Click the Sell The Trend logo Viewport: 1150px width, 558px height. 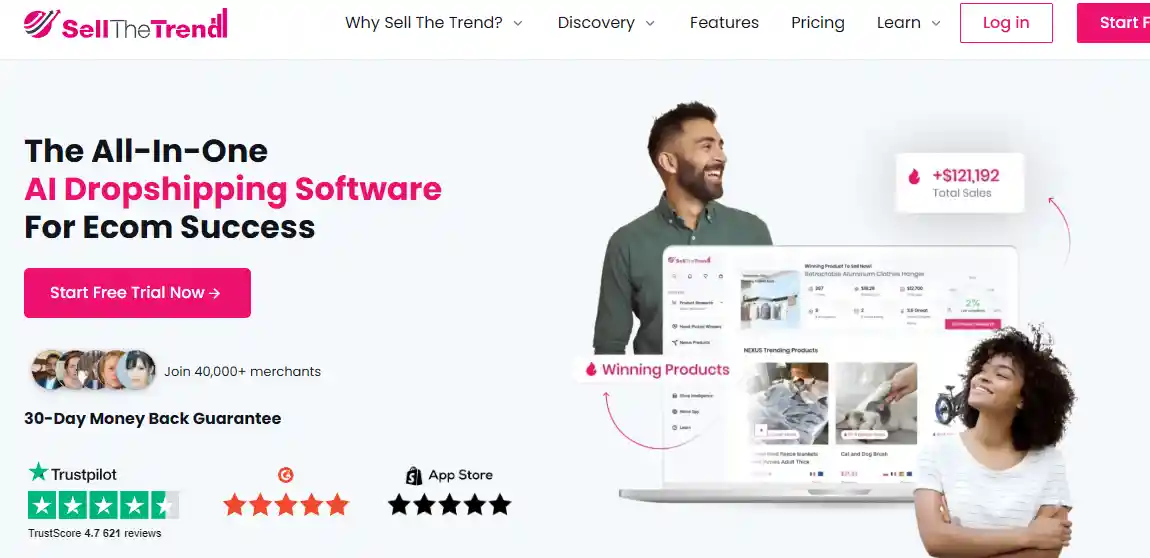[125, 23]
